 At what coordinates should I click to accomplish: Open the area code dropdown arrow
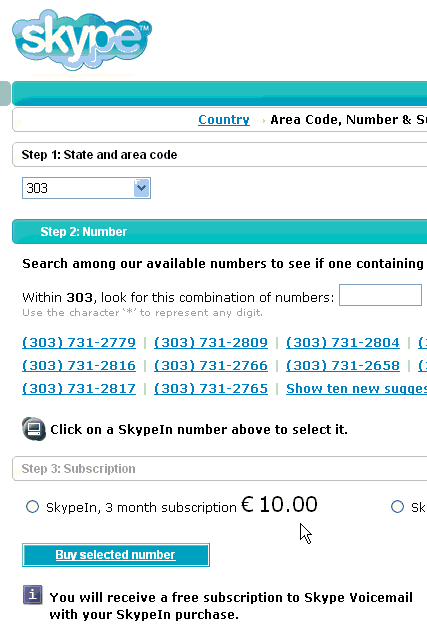(x=142, y=188)
